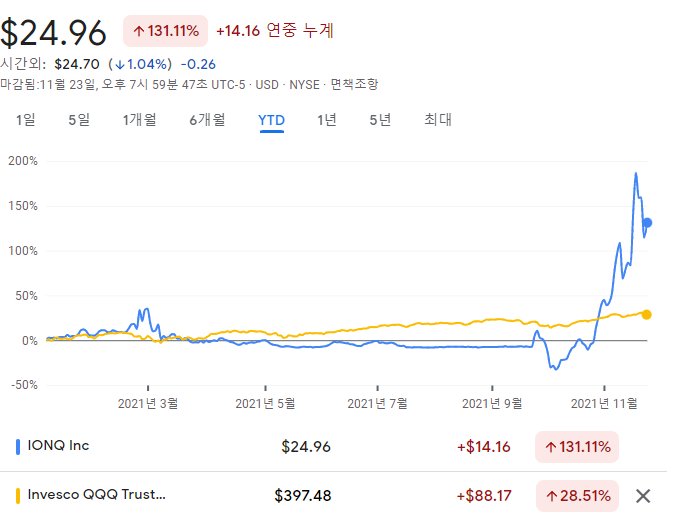The height and width of the screenshot is (517, 675).
Task: Click the QQQ price $397.48
Action: (303, 496)
